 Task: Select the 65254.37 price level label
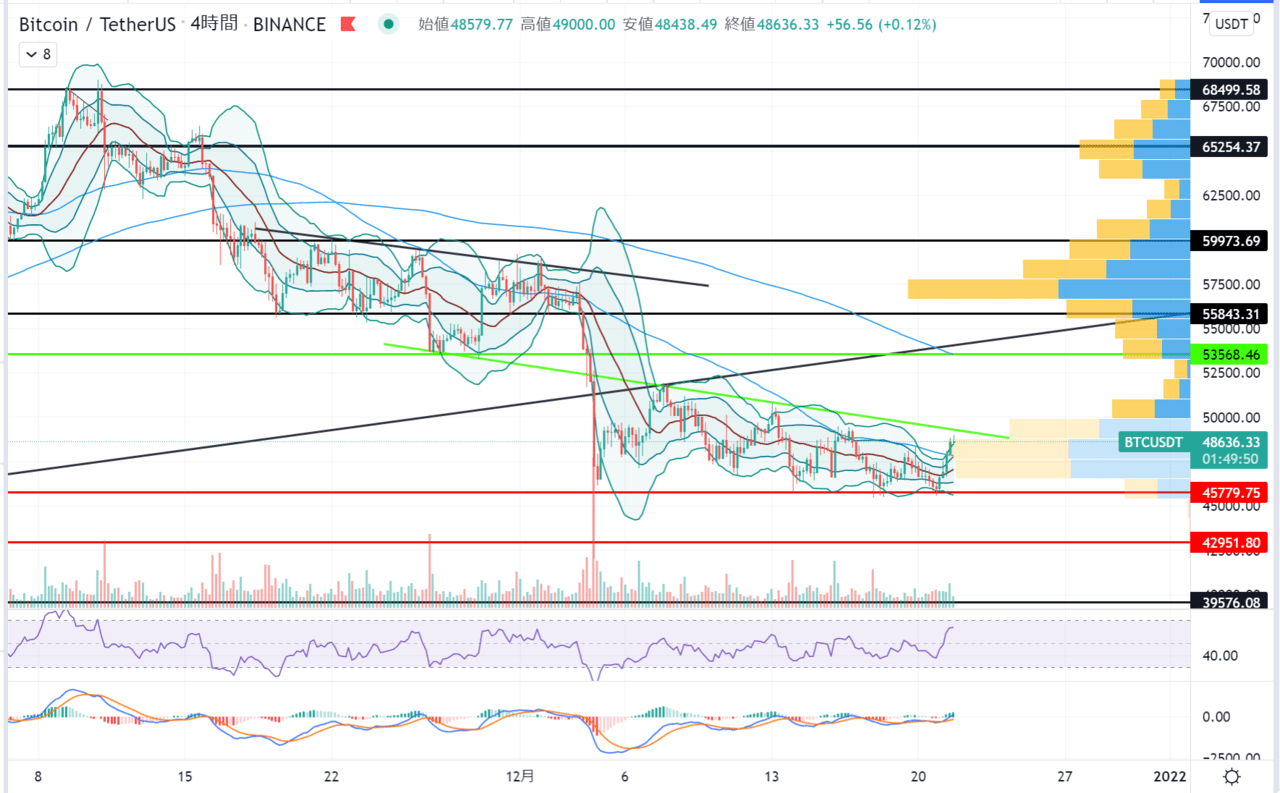pos(1230,147)
